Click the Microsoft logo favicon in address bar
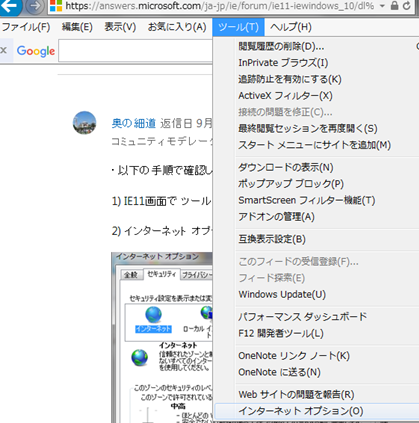The width and height of the screenshot is (419, 423). click(x=56, y=6)
